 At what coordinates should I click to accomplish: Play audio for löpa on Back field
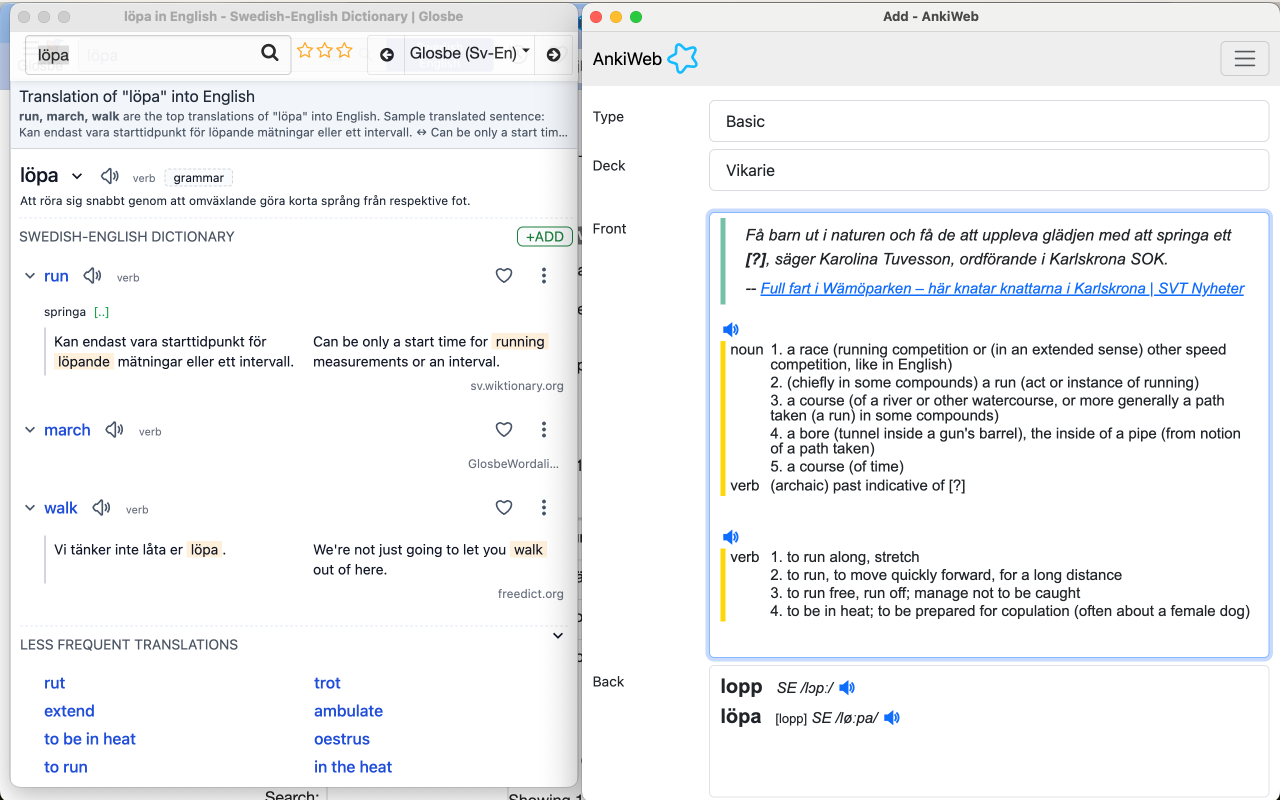(x=892, y=718)
